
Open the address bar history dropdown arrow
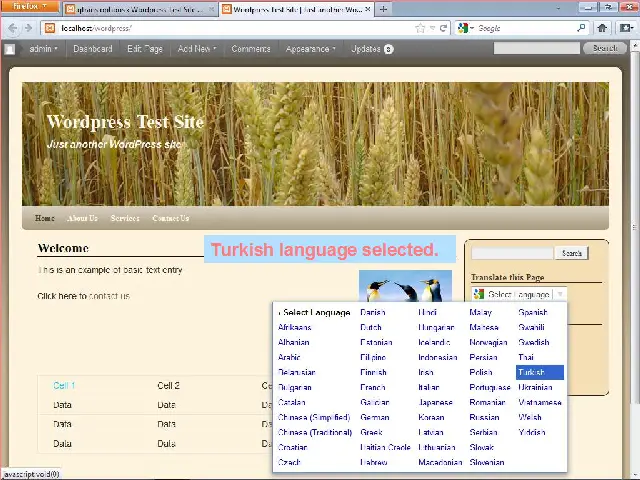[433, 28]
